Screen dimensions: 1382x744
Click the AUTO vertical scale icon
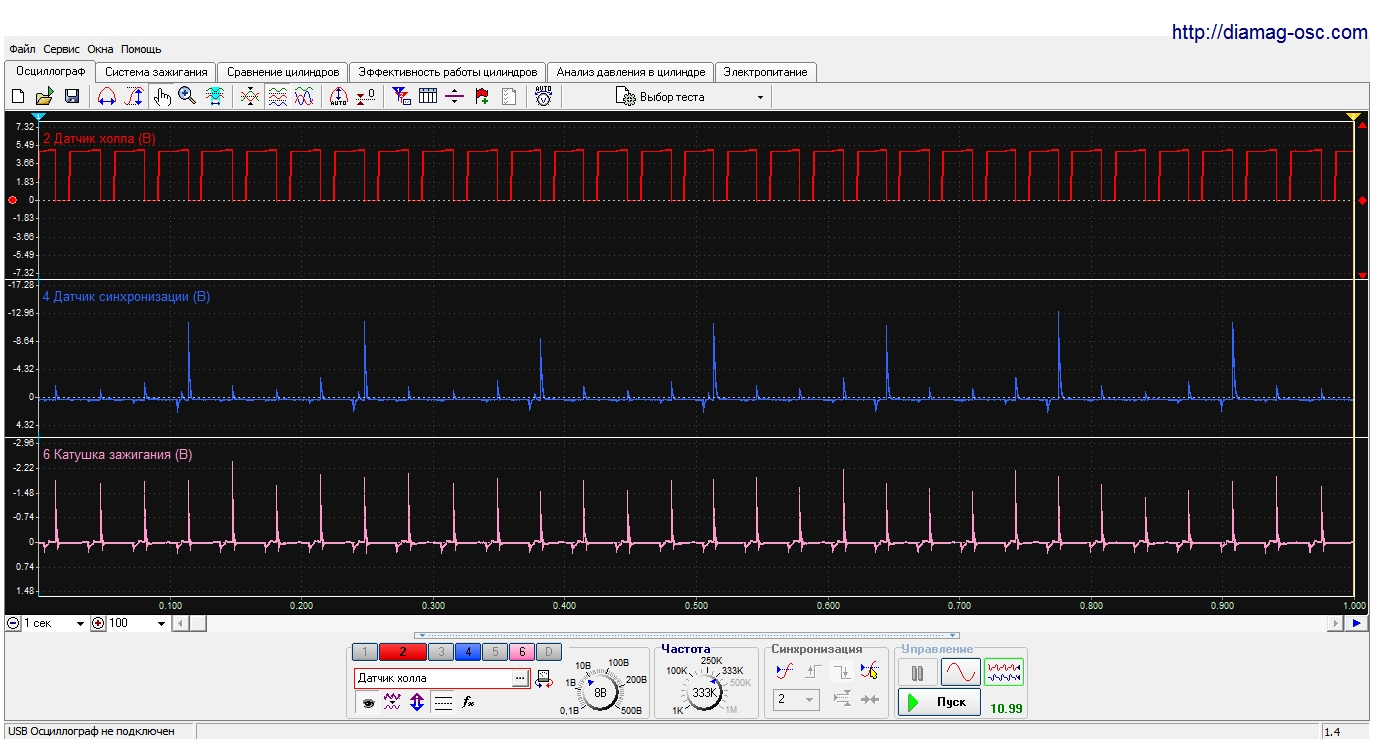click(338, 97)
